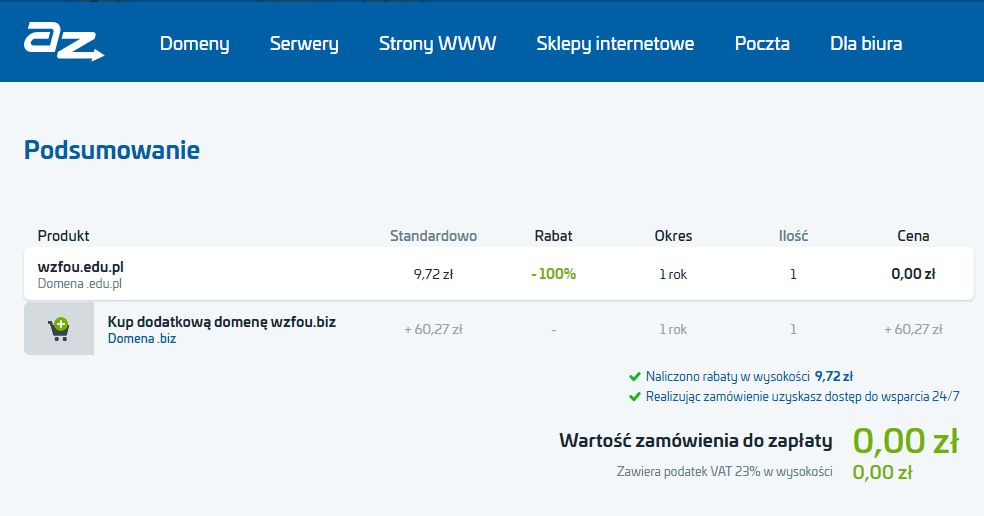Open the Domeny menu
The width and height of the screenshot is (984, 516).
click(x=195, y=43)
